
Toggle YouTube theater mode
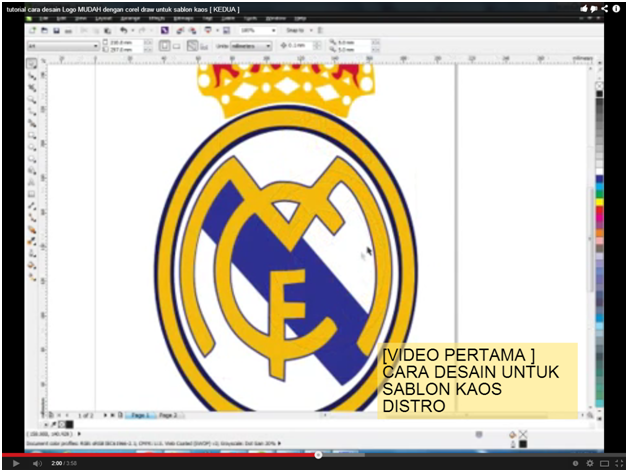click(604, 464)
